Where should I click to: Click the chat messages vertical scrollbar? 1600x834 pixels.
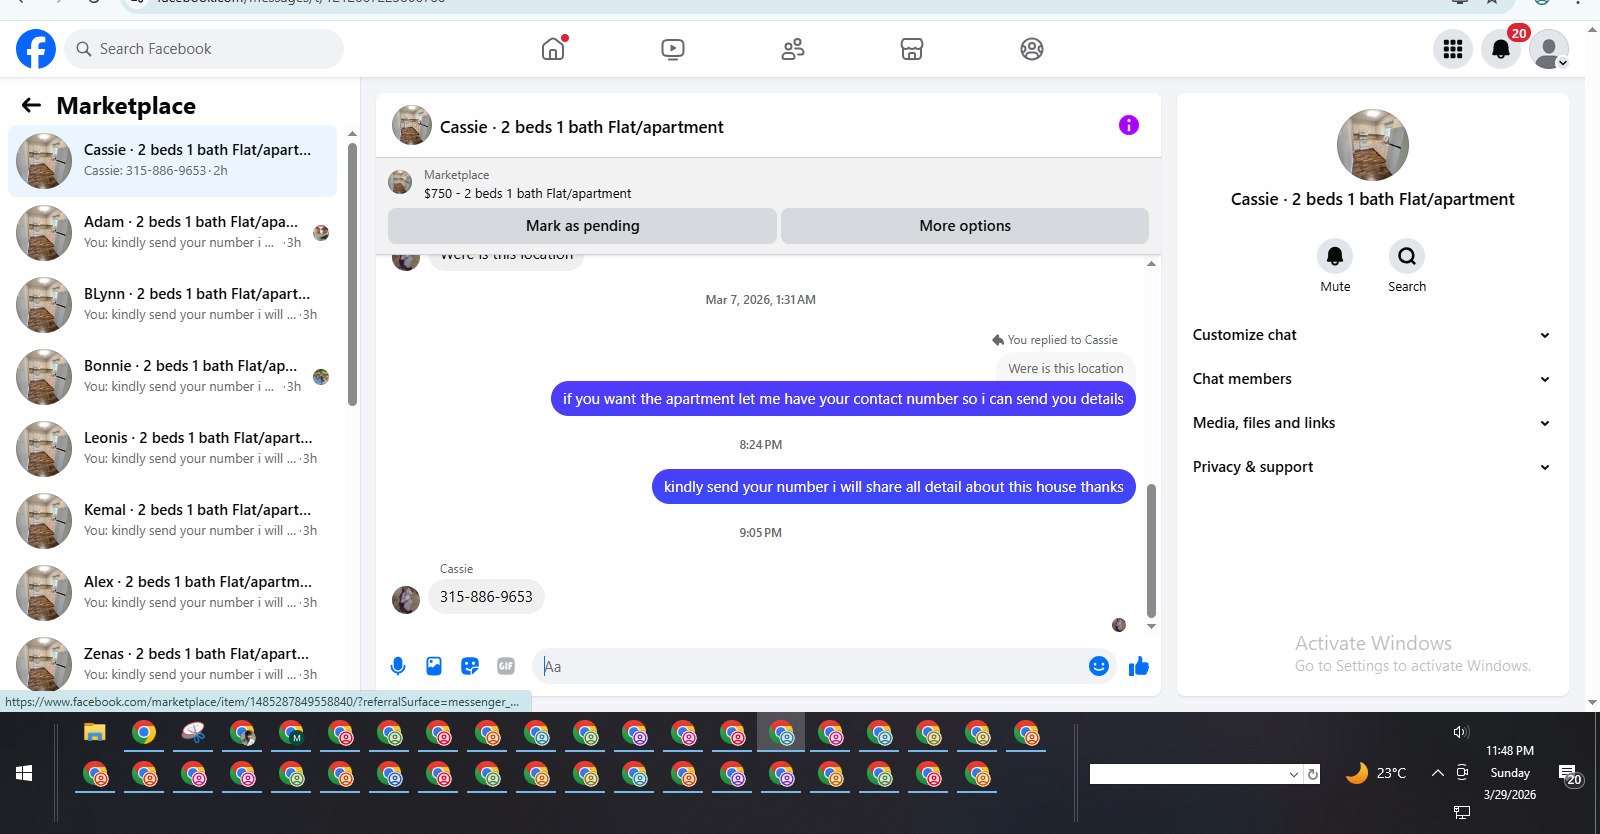(1151, 551)
